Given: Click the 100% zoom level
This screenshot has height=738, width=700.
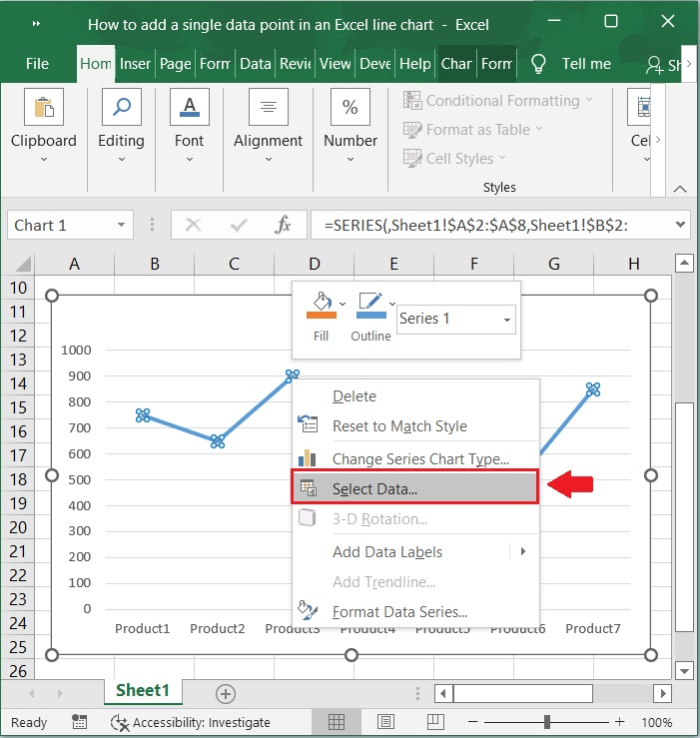Looking at the screenshot, I should [657, 722].
